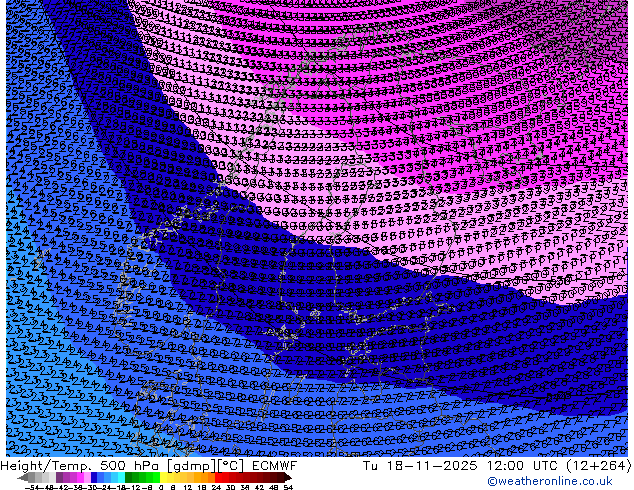634x490 pixels.
Task: Click the '54' legend value
Action: [x=288, y=488]
